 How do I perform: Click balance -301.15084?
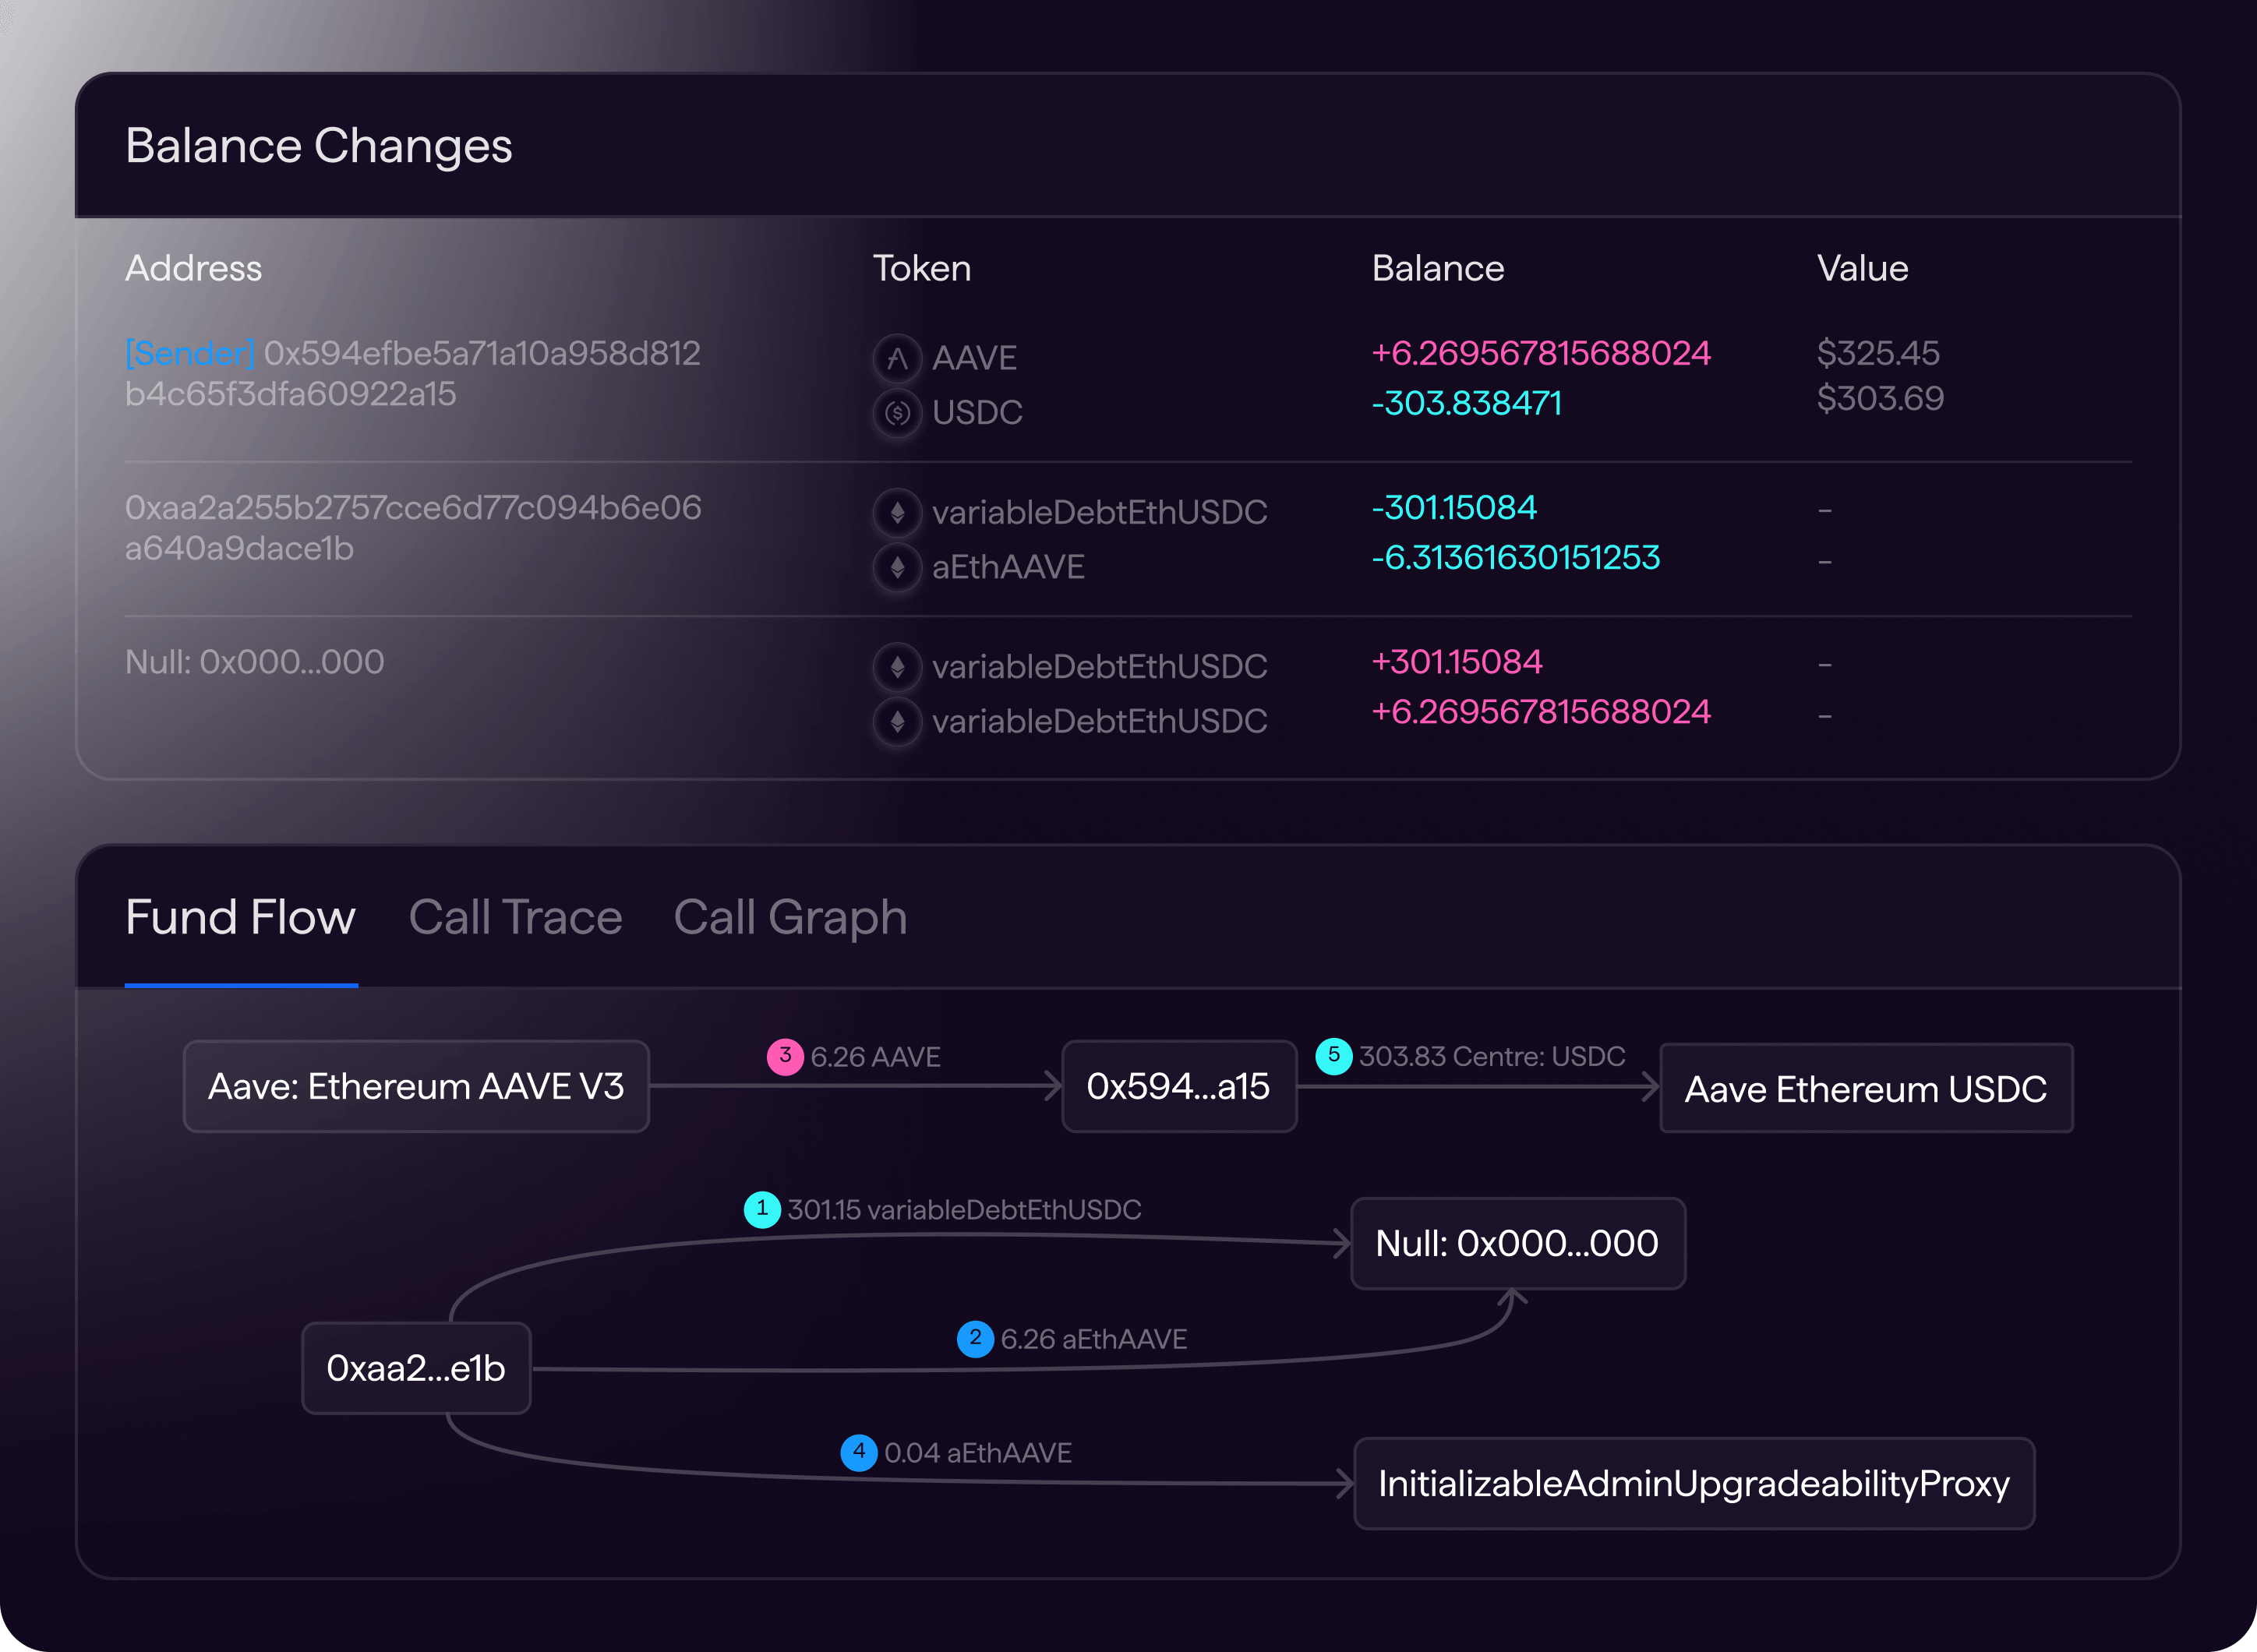pos(1453,508)
